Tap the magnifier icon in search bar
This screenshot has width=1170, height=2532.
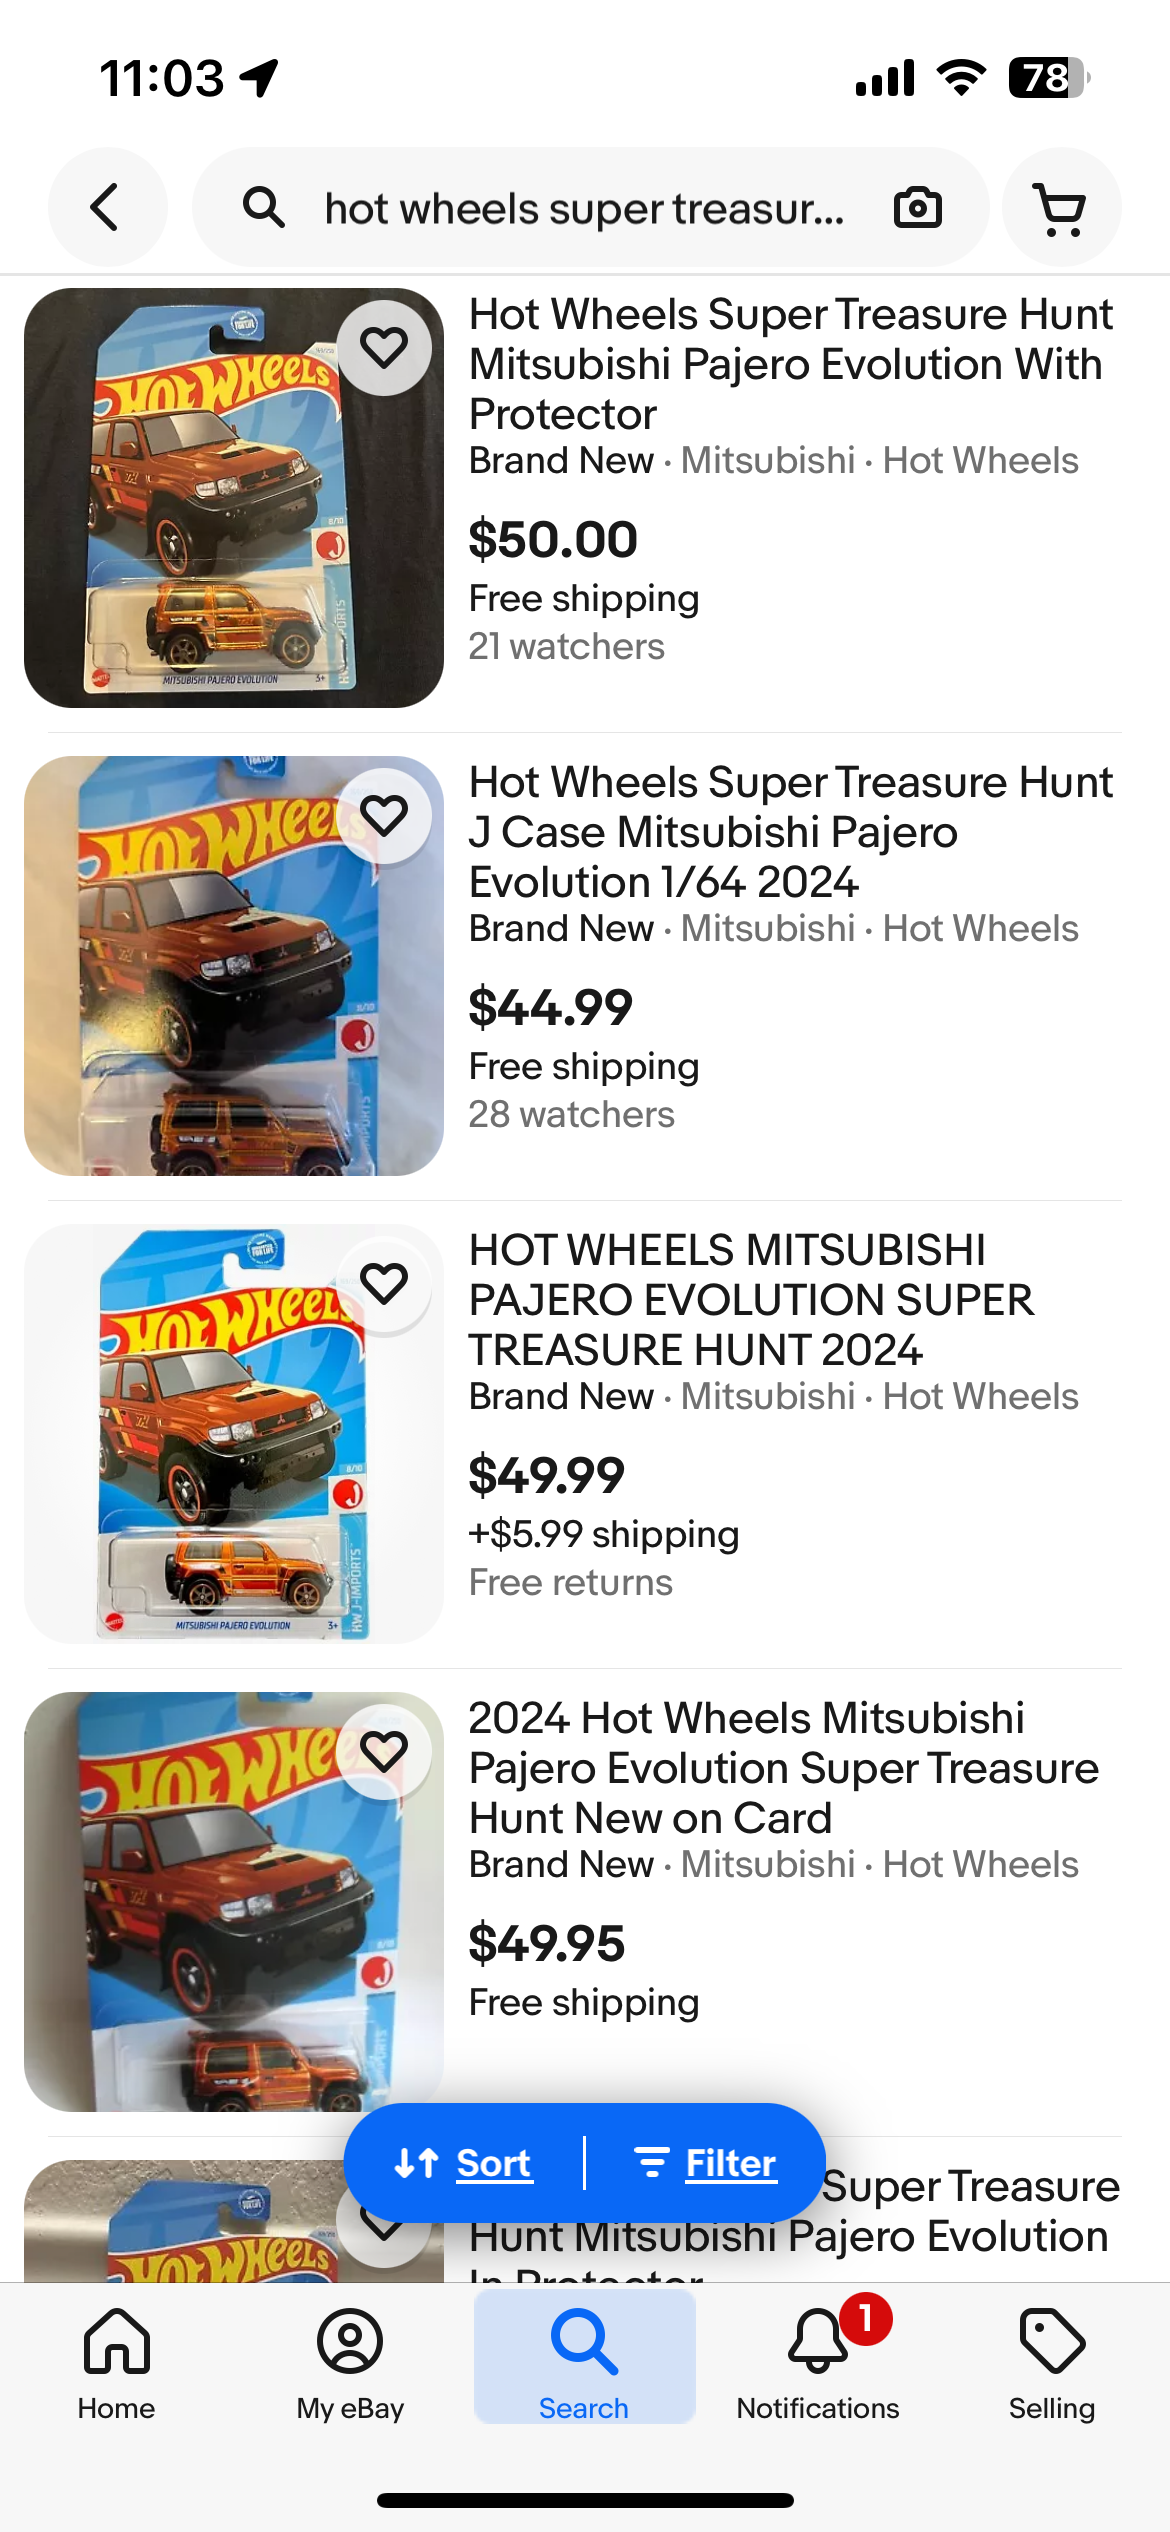[x=264, y=208]
